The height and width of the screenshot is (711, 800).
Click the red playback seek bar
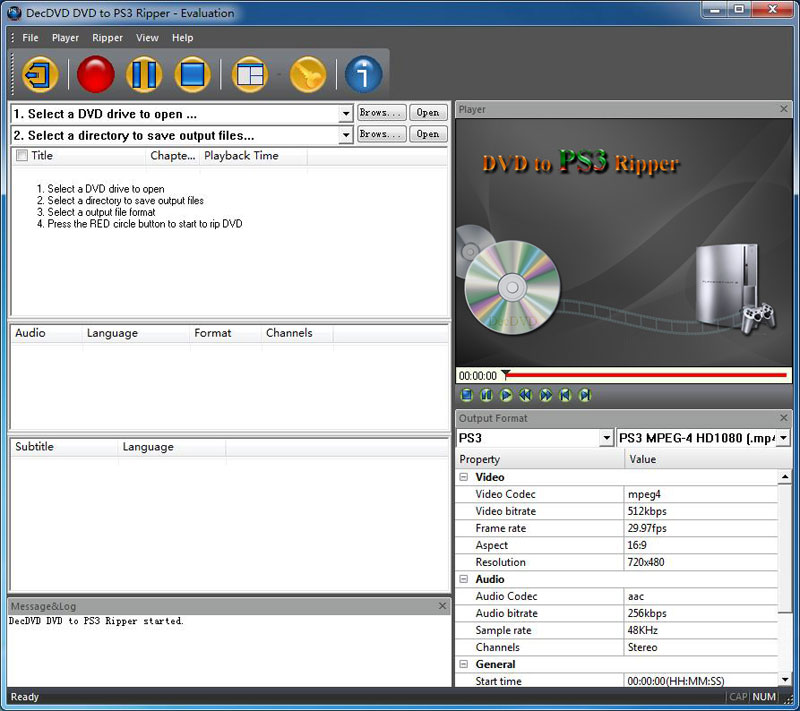(x=647, y=375)
